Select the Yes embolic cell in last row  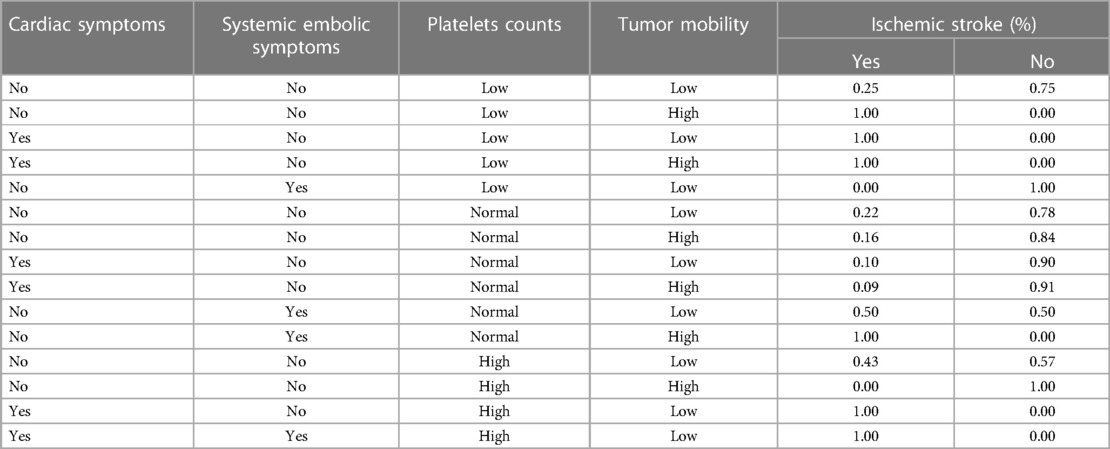(x=296, y=436)
